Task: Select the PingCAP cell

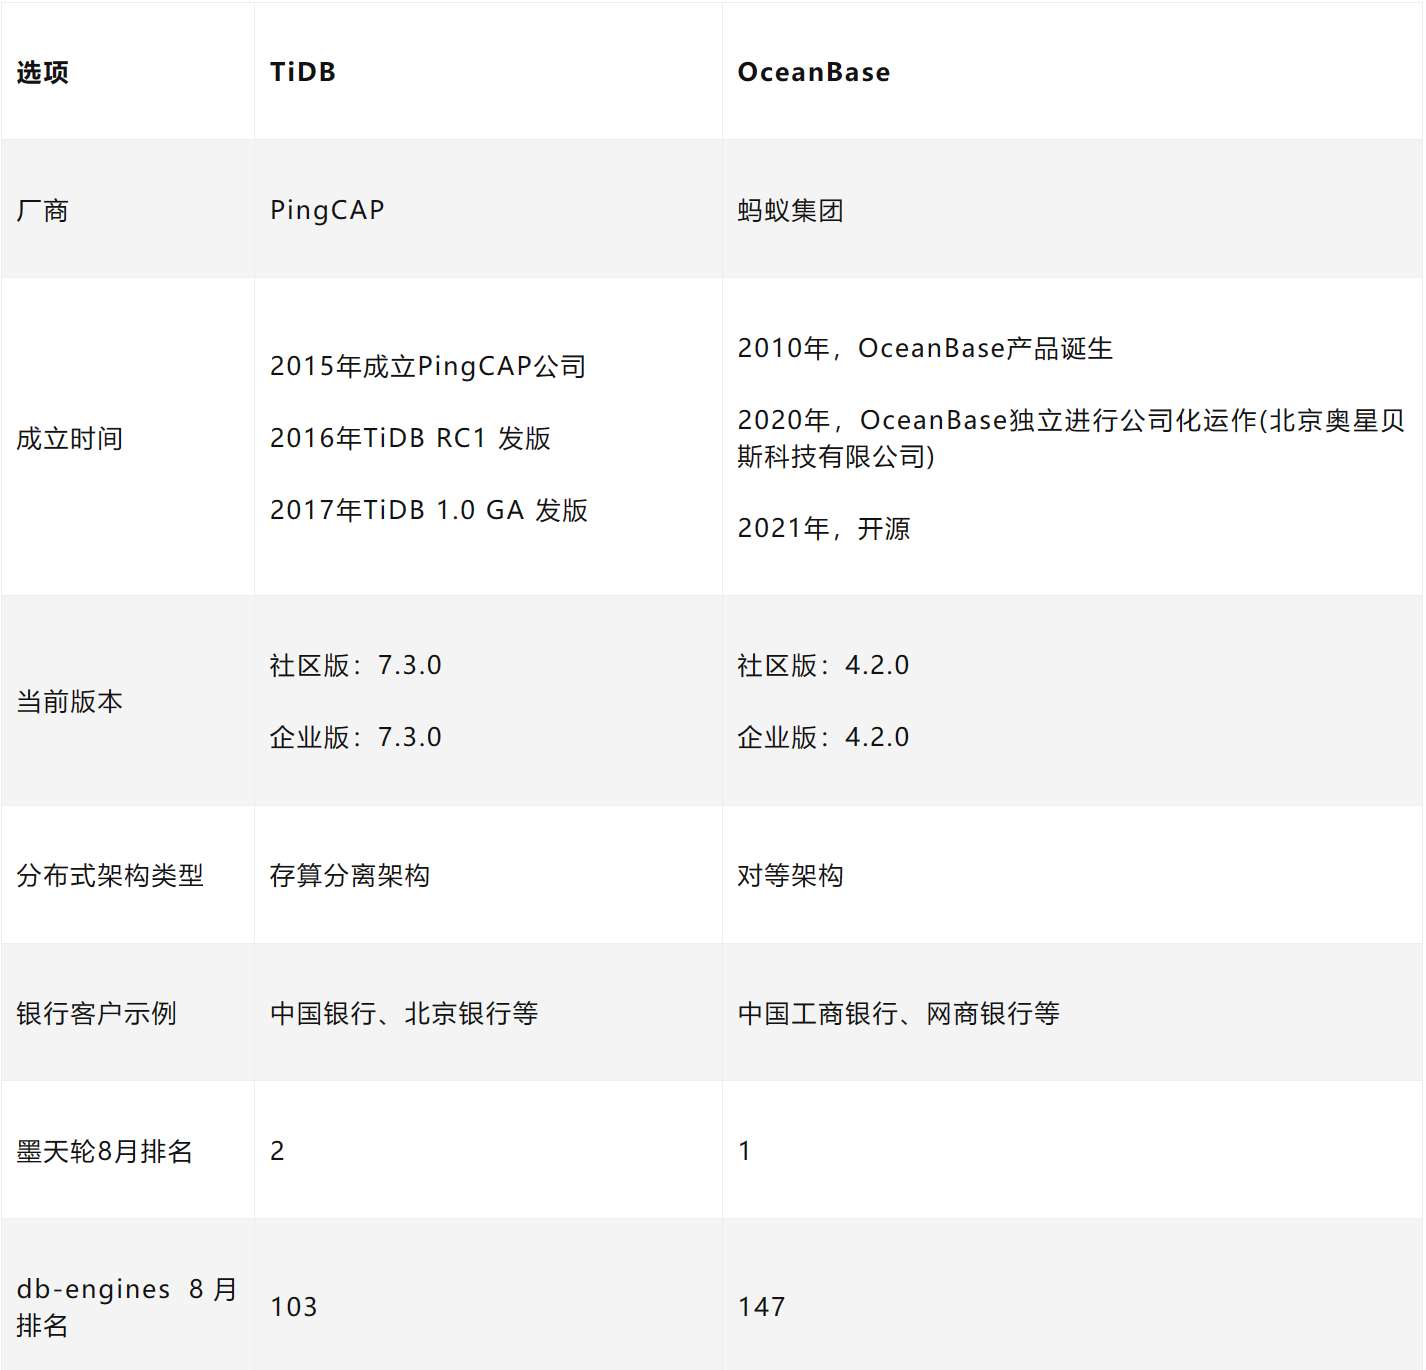Action: (326, 210)
